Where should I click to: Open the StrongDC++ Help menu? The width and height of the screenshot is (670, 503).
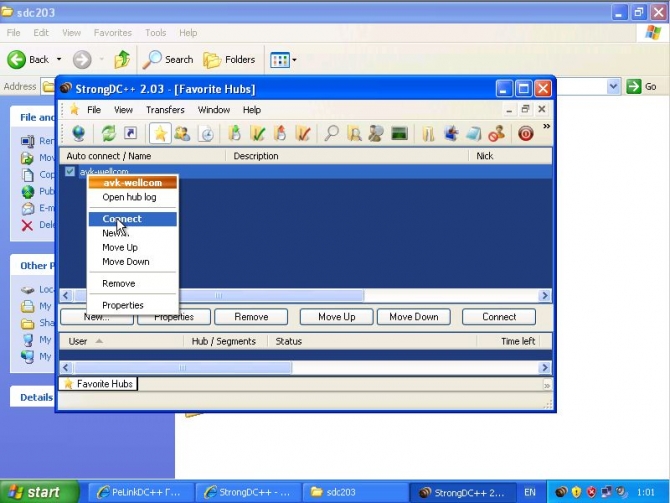(252, 110)
